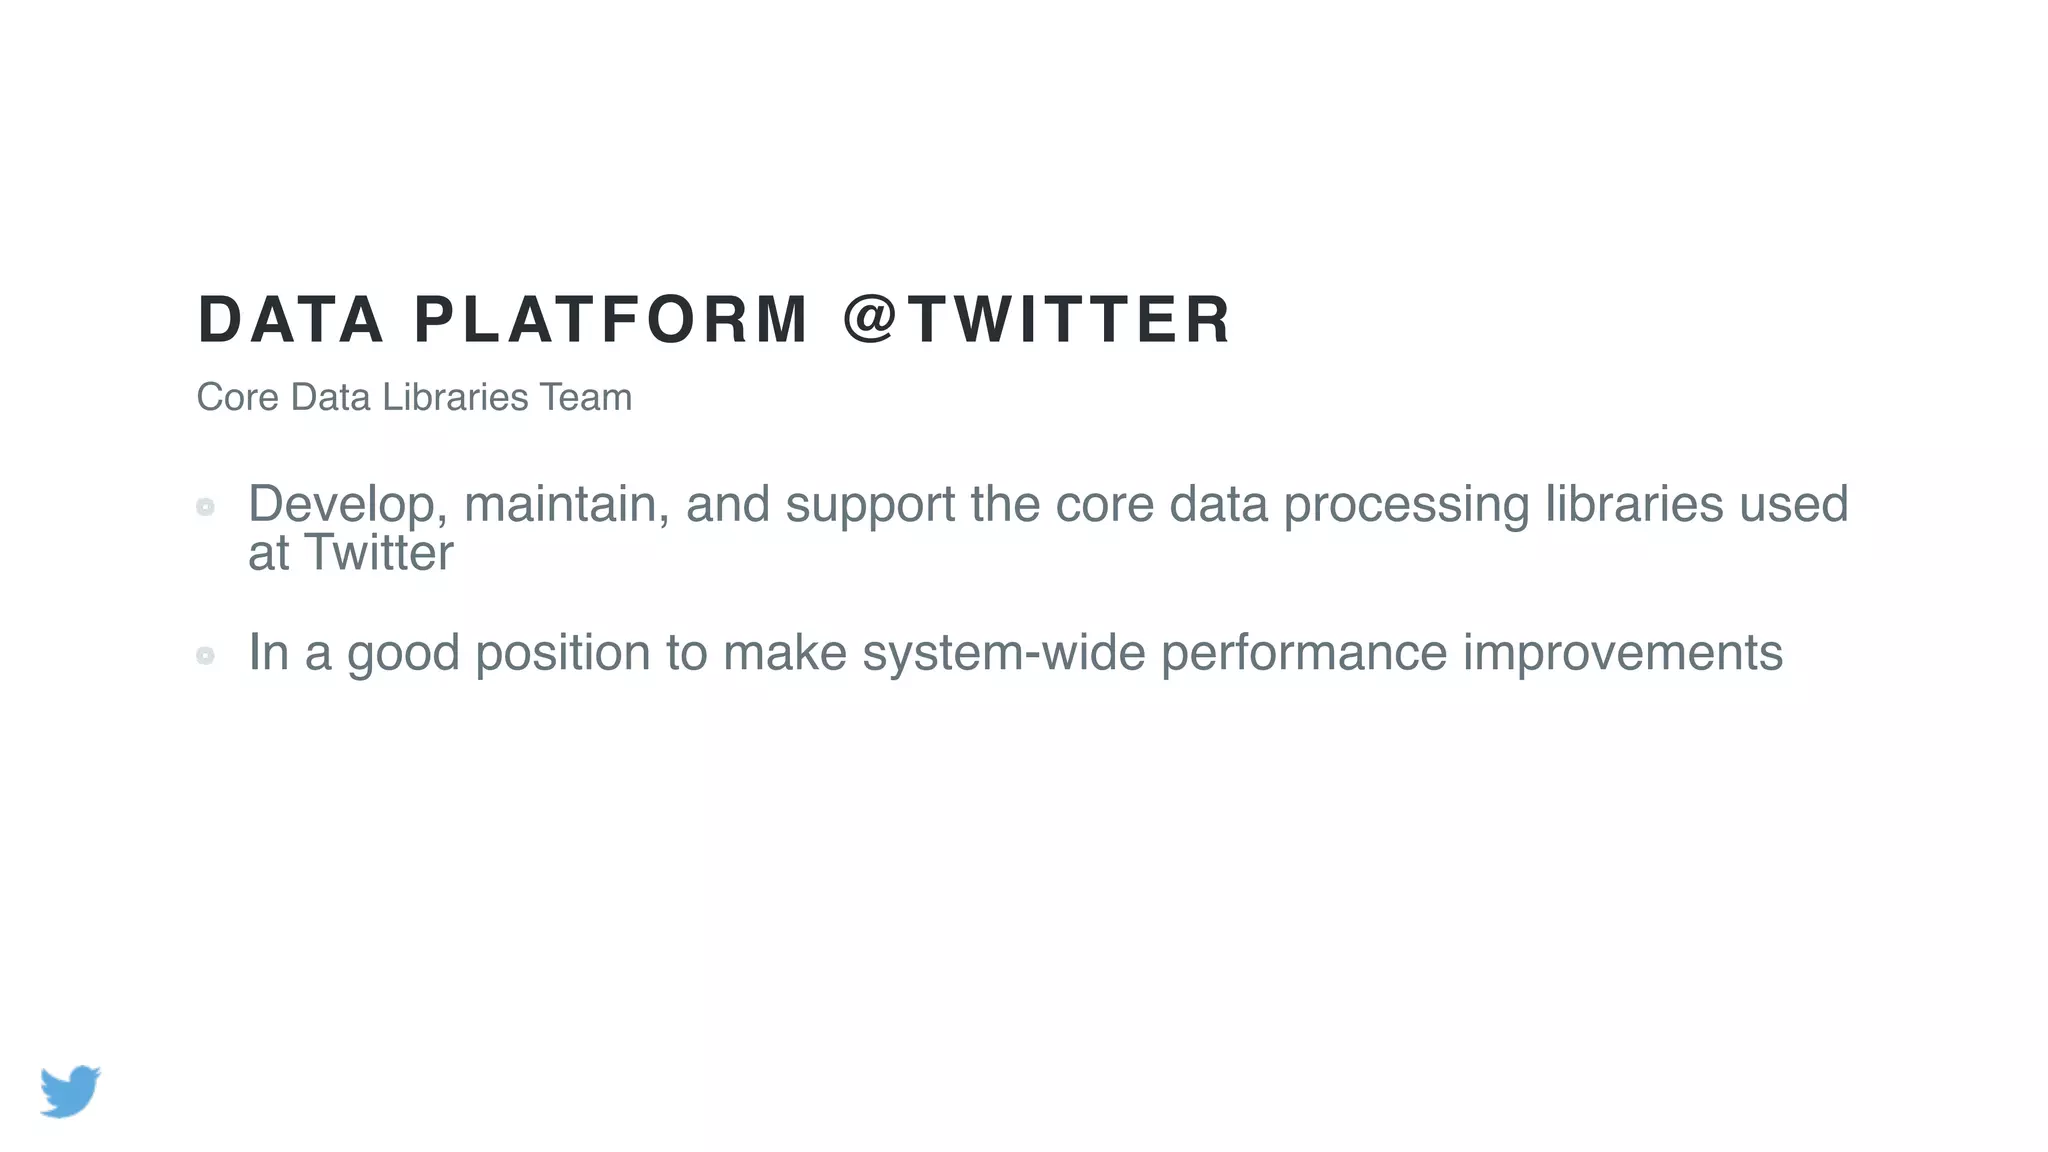This screenshot has height=1152, width=2048.
Task: Click the word TWITTER in the heading
Action: click(x=1069, y=320)
